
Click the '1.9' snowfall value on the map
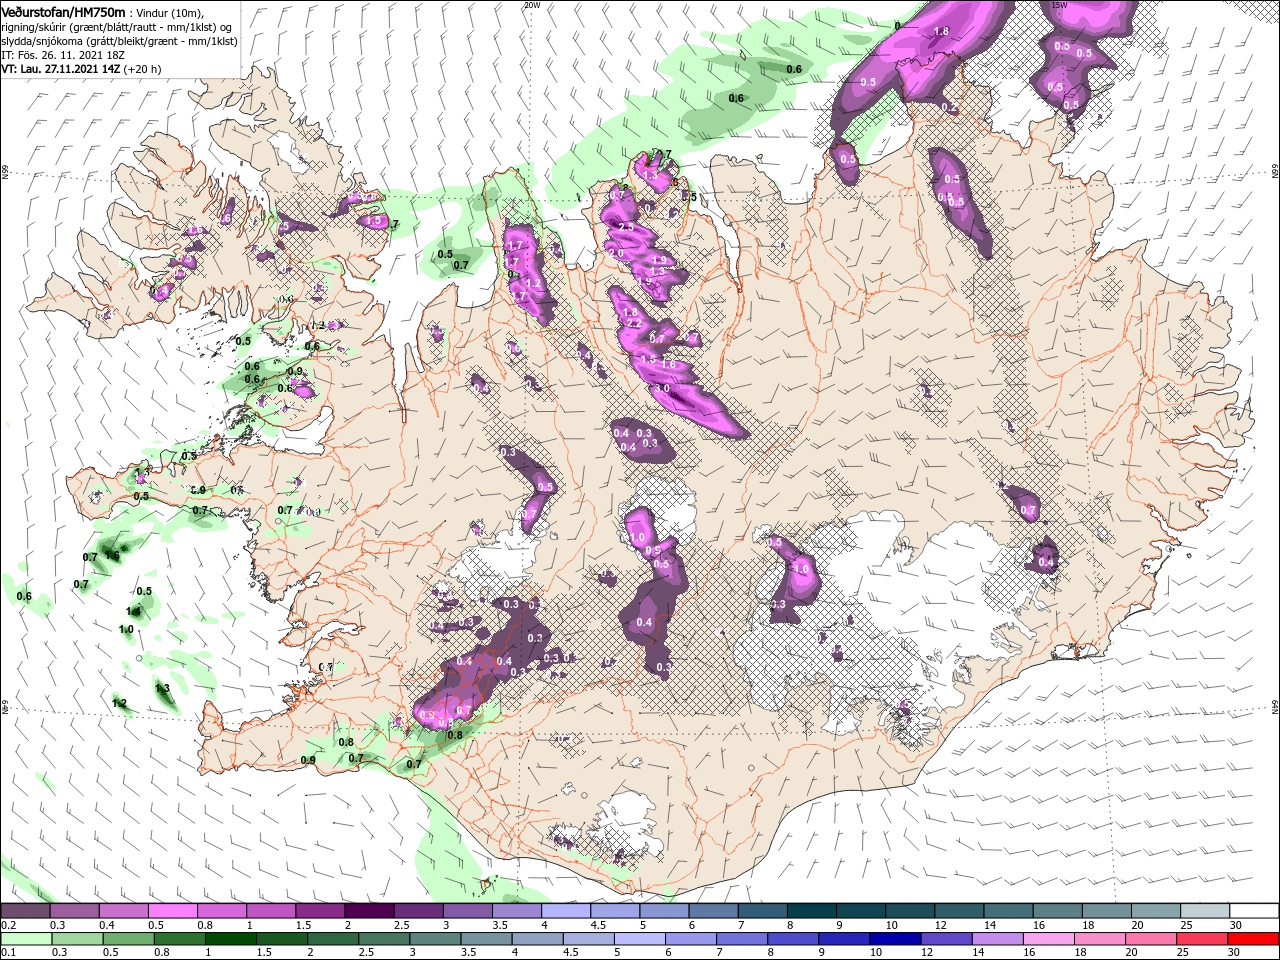[x=658, y=260]
